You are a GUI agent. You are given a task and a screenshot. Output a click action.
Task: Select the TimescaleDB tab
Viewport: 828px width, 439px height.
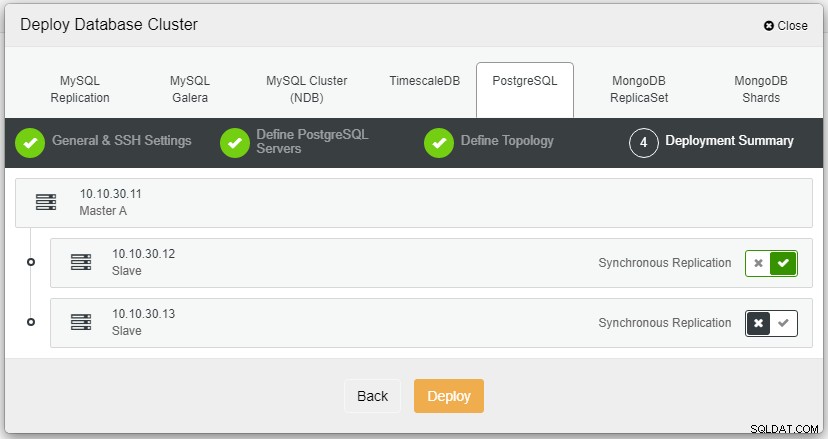425,81
